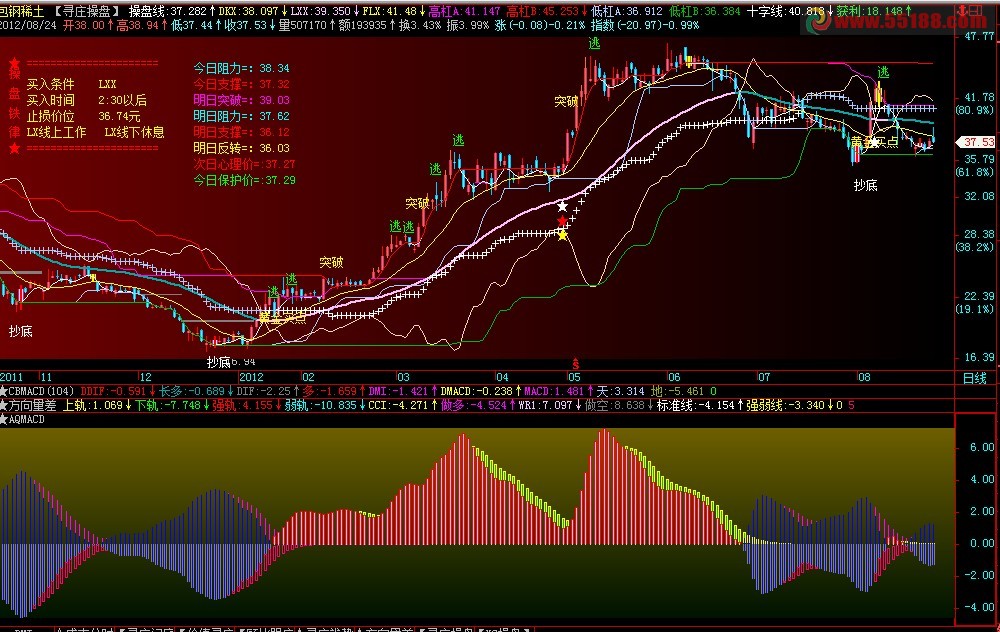
Task: Click the topmost green 逃 marker
Action: click(x=594, y=43)
